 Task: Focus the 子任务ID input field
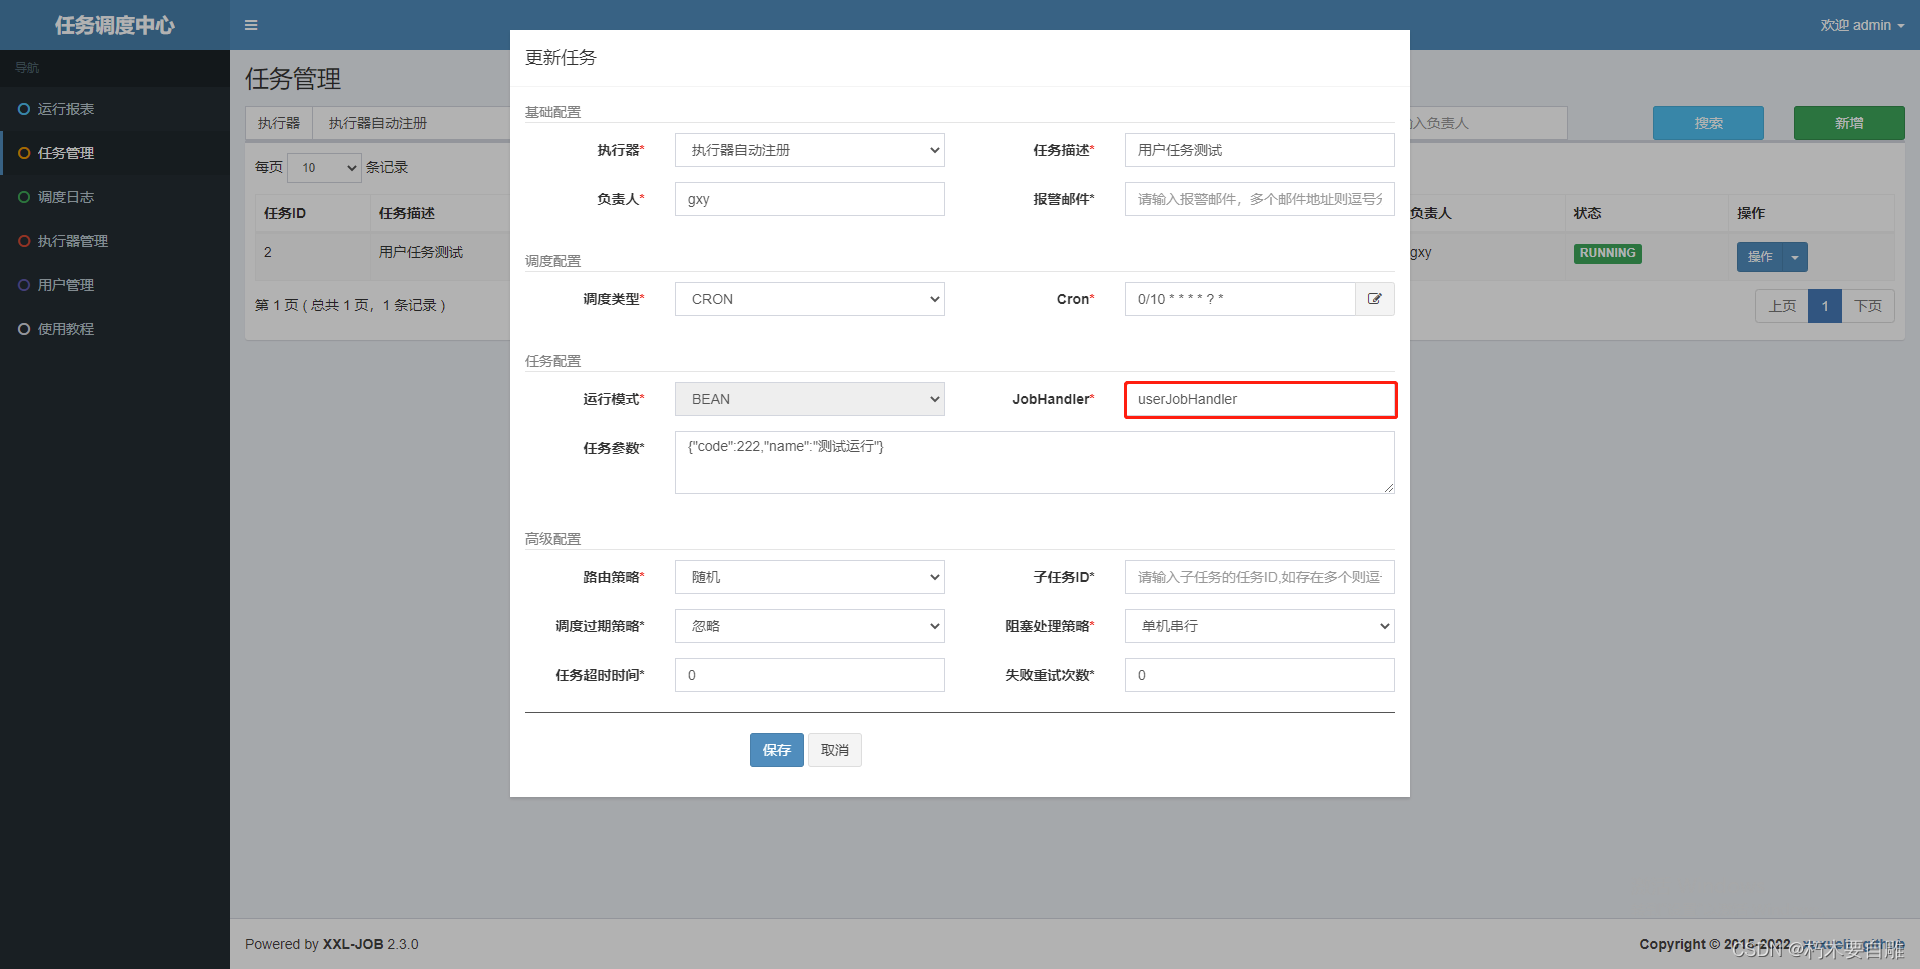coord(1260,577)
